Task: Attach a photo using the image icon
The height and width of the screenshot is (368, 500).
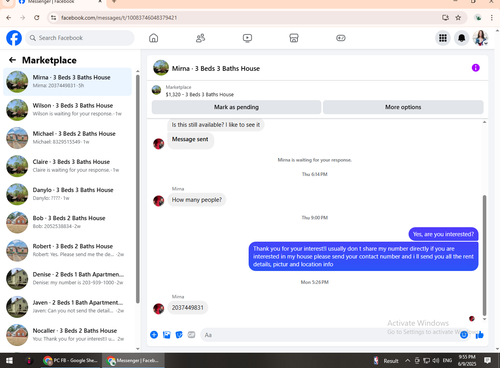Action: (166, 335)
